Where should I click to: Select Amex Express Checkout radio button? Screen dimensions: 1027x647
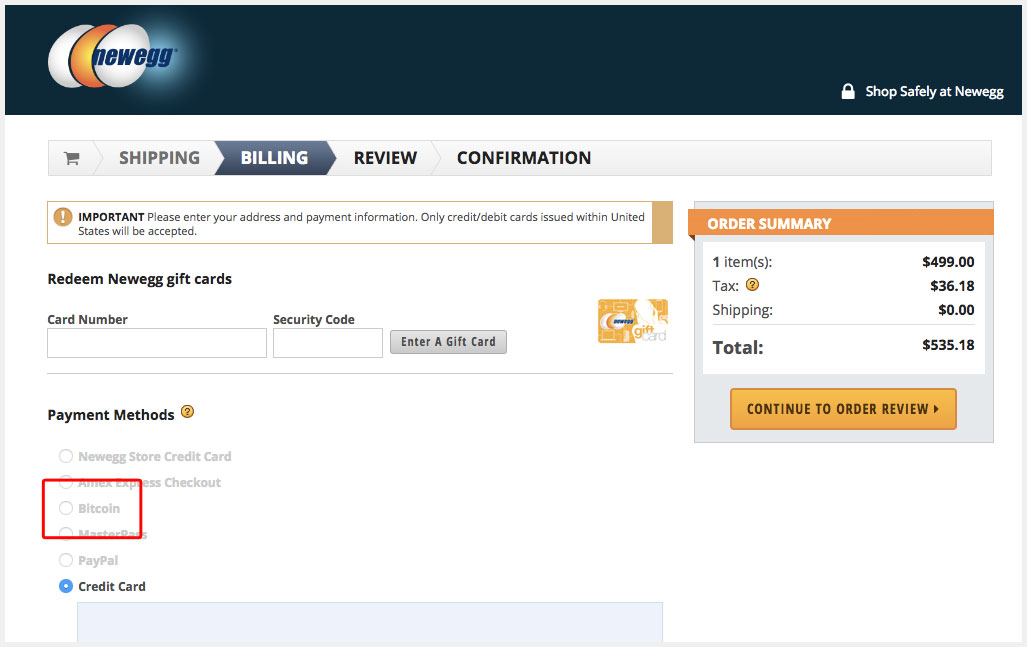tap(65, 482)
